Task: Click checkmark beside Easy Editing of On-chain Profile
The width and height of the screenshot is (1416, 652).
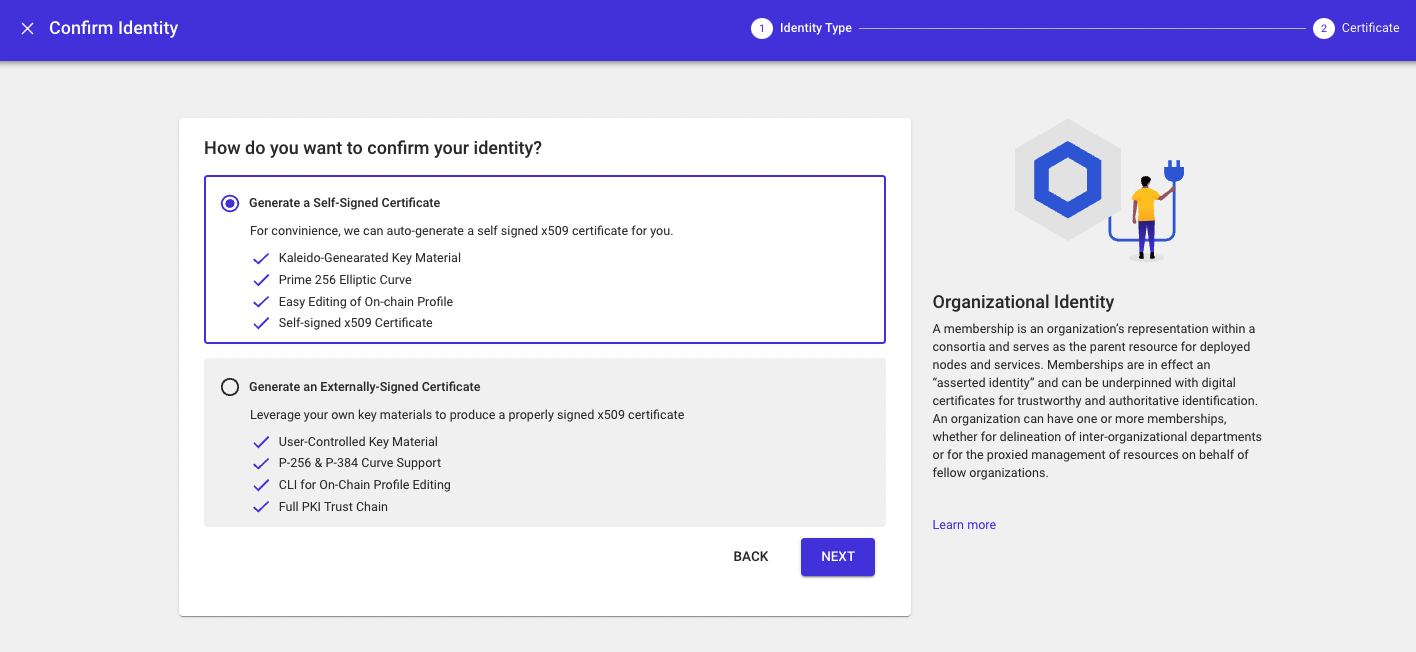Action: pos(261,302)
